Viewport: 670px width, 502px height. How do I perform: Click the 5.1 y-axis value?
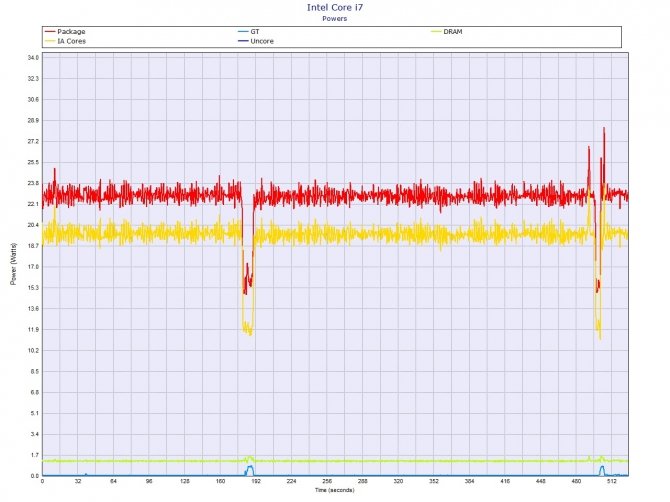point(34,414)
